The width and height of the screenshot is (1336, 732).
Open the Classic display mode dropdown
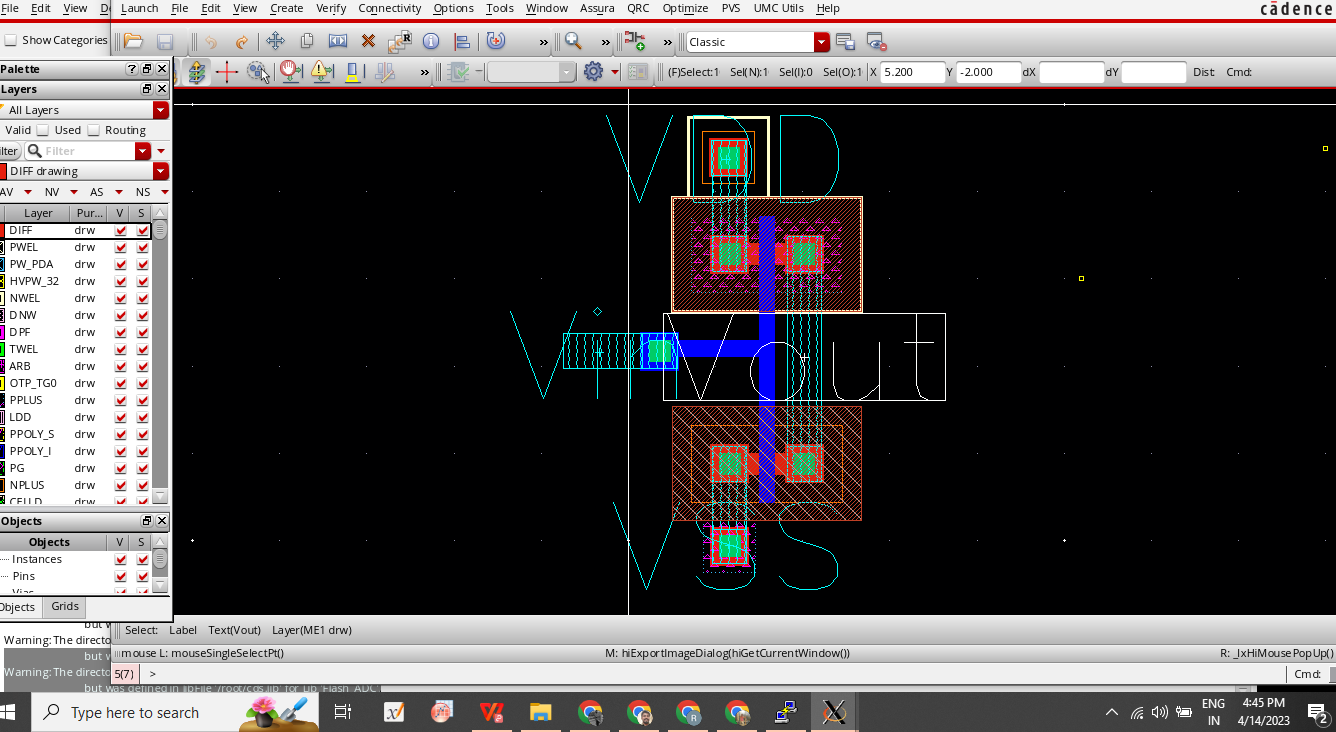[821, 42]
